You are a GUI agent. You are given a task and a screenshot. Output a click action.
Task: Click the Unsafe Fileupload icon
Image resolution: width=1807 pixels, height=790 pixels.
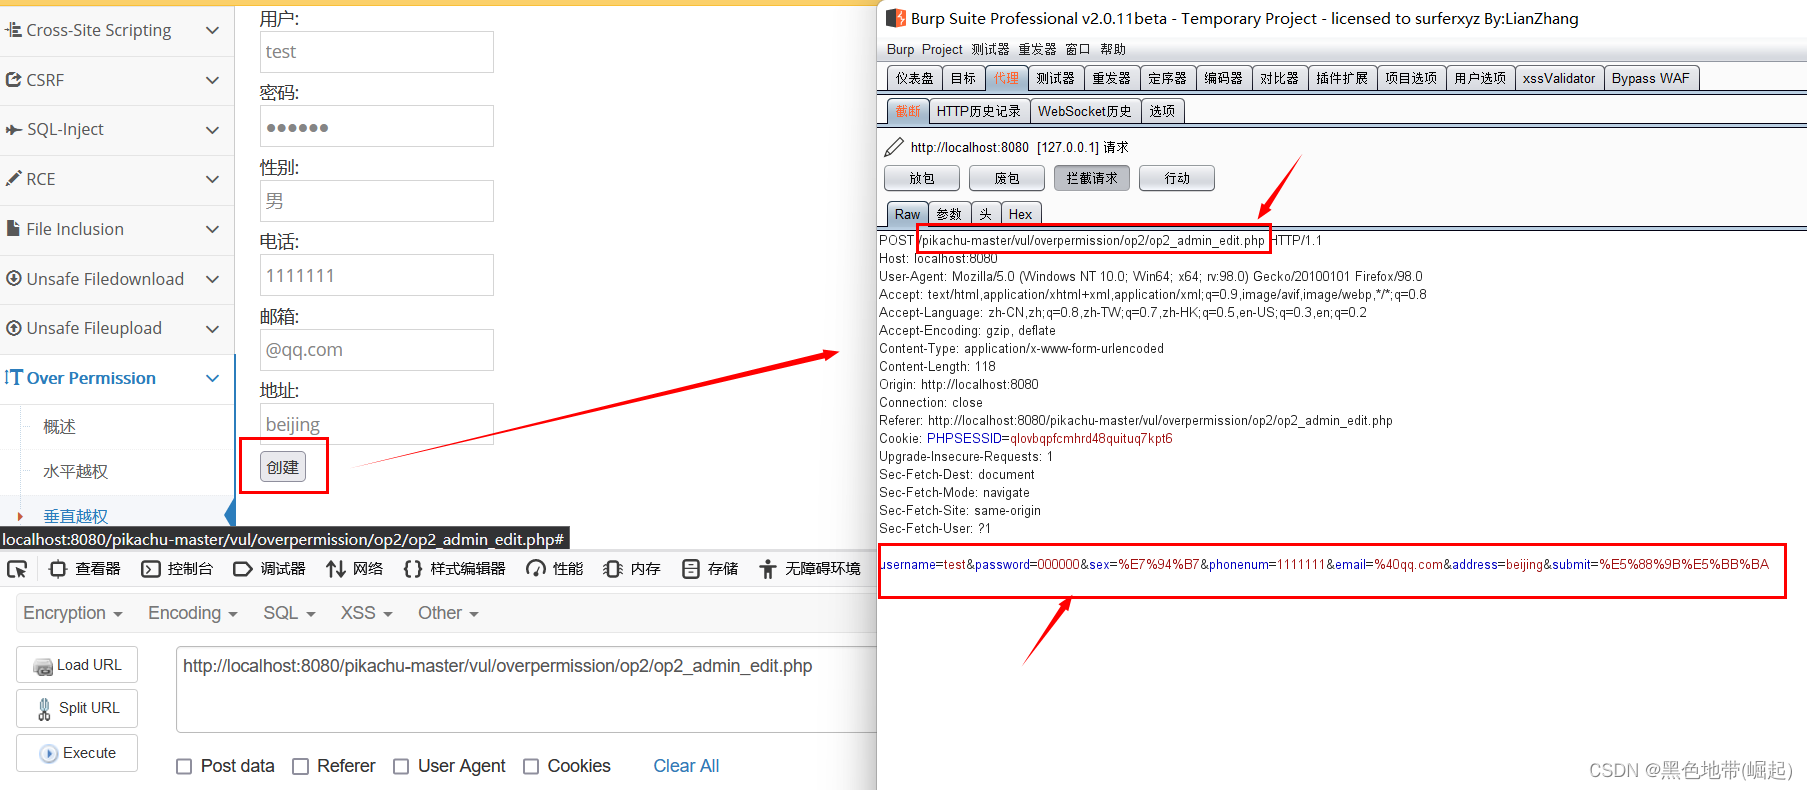(x=13, y=328)
